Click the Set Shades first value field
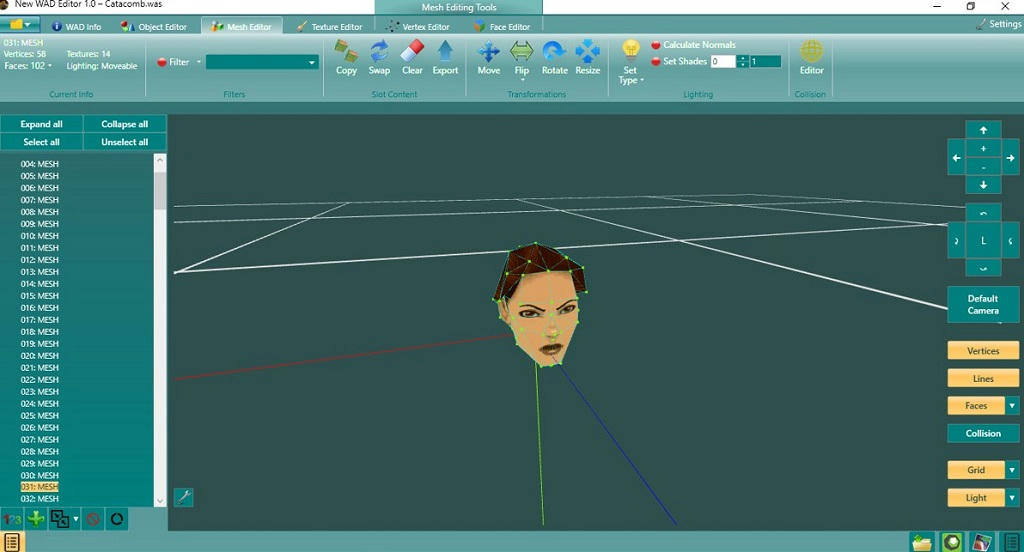Screen dimensions: 1024x552 (722, 61)
